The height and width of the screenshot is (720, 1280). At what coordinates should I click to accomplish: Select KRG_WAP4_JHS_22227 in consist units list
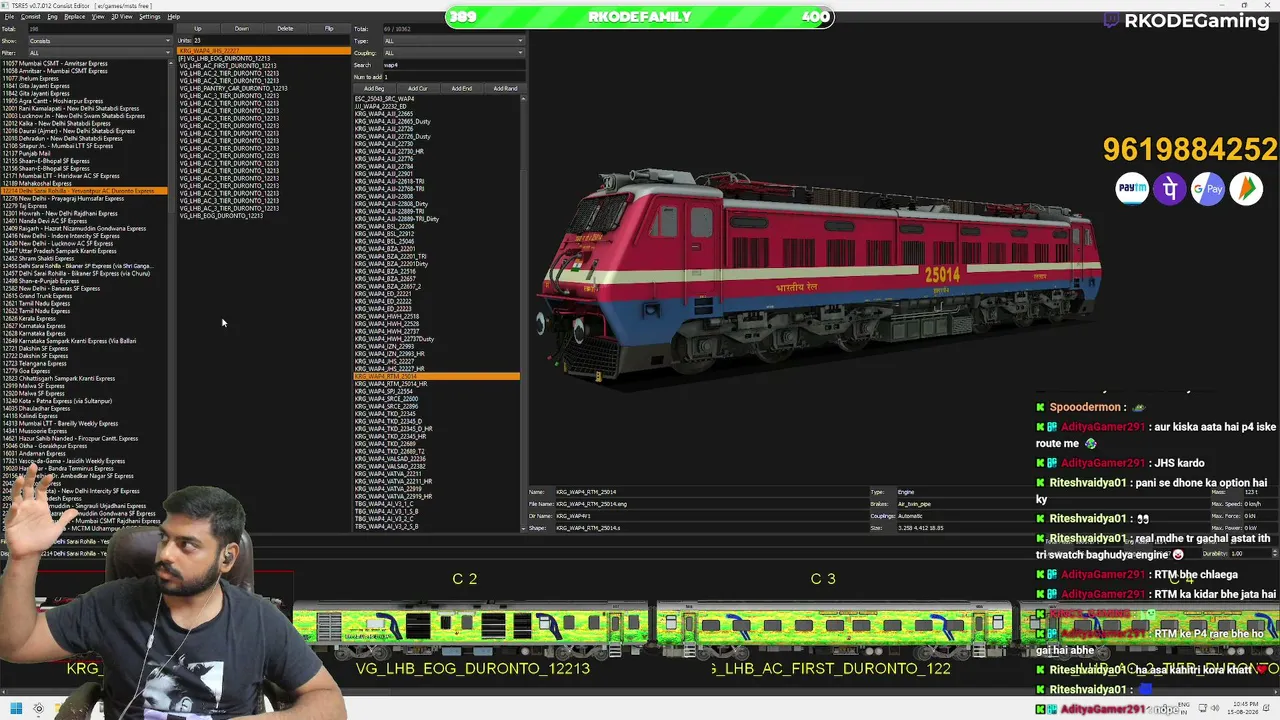pyautogui.click(x=264, y=51)
